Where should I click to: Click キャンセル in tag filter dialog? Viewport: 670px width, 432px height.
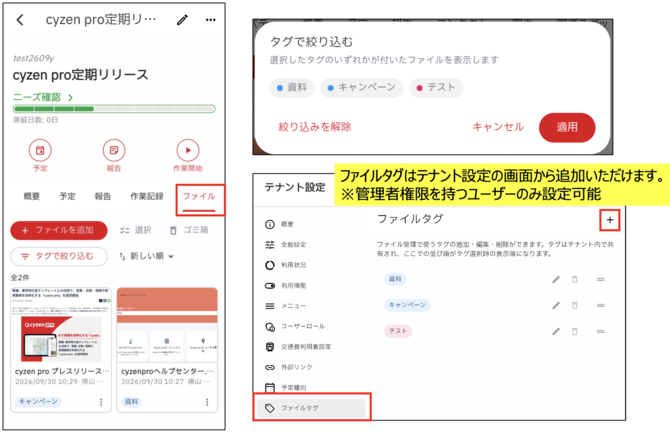click(x=498, y=127)
